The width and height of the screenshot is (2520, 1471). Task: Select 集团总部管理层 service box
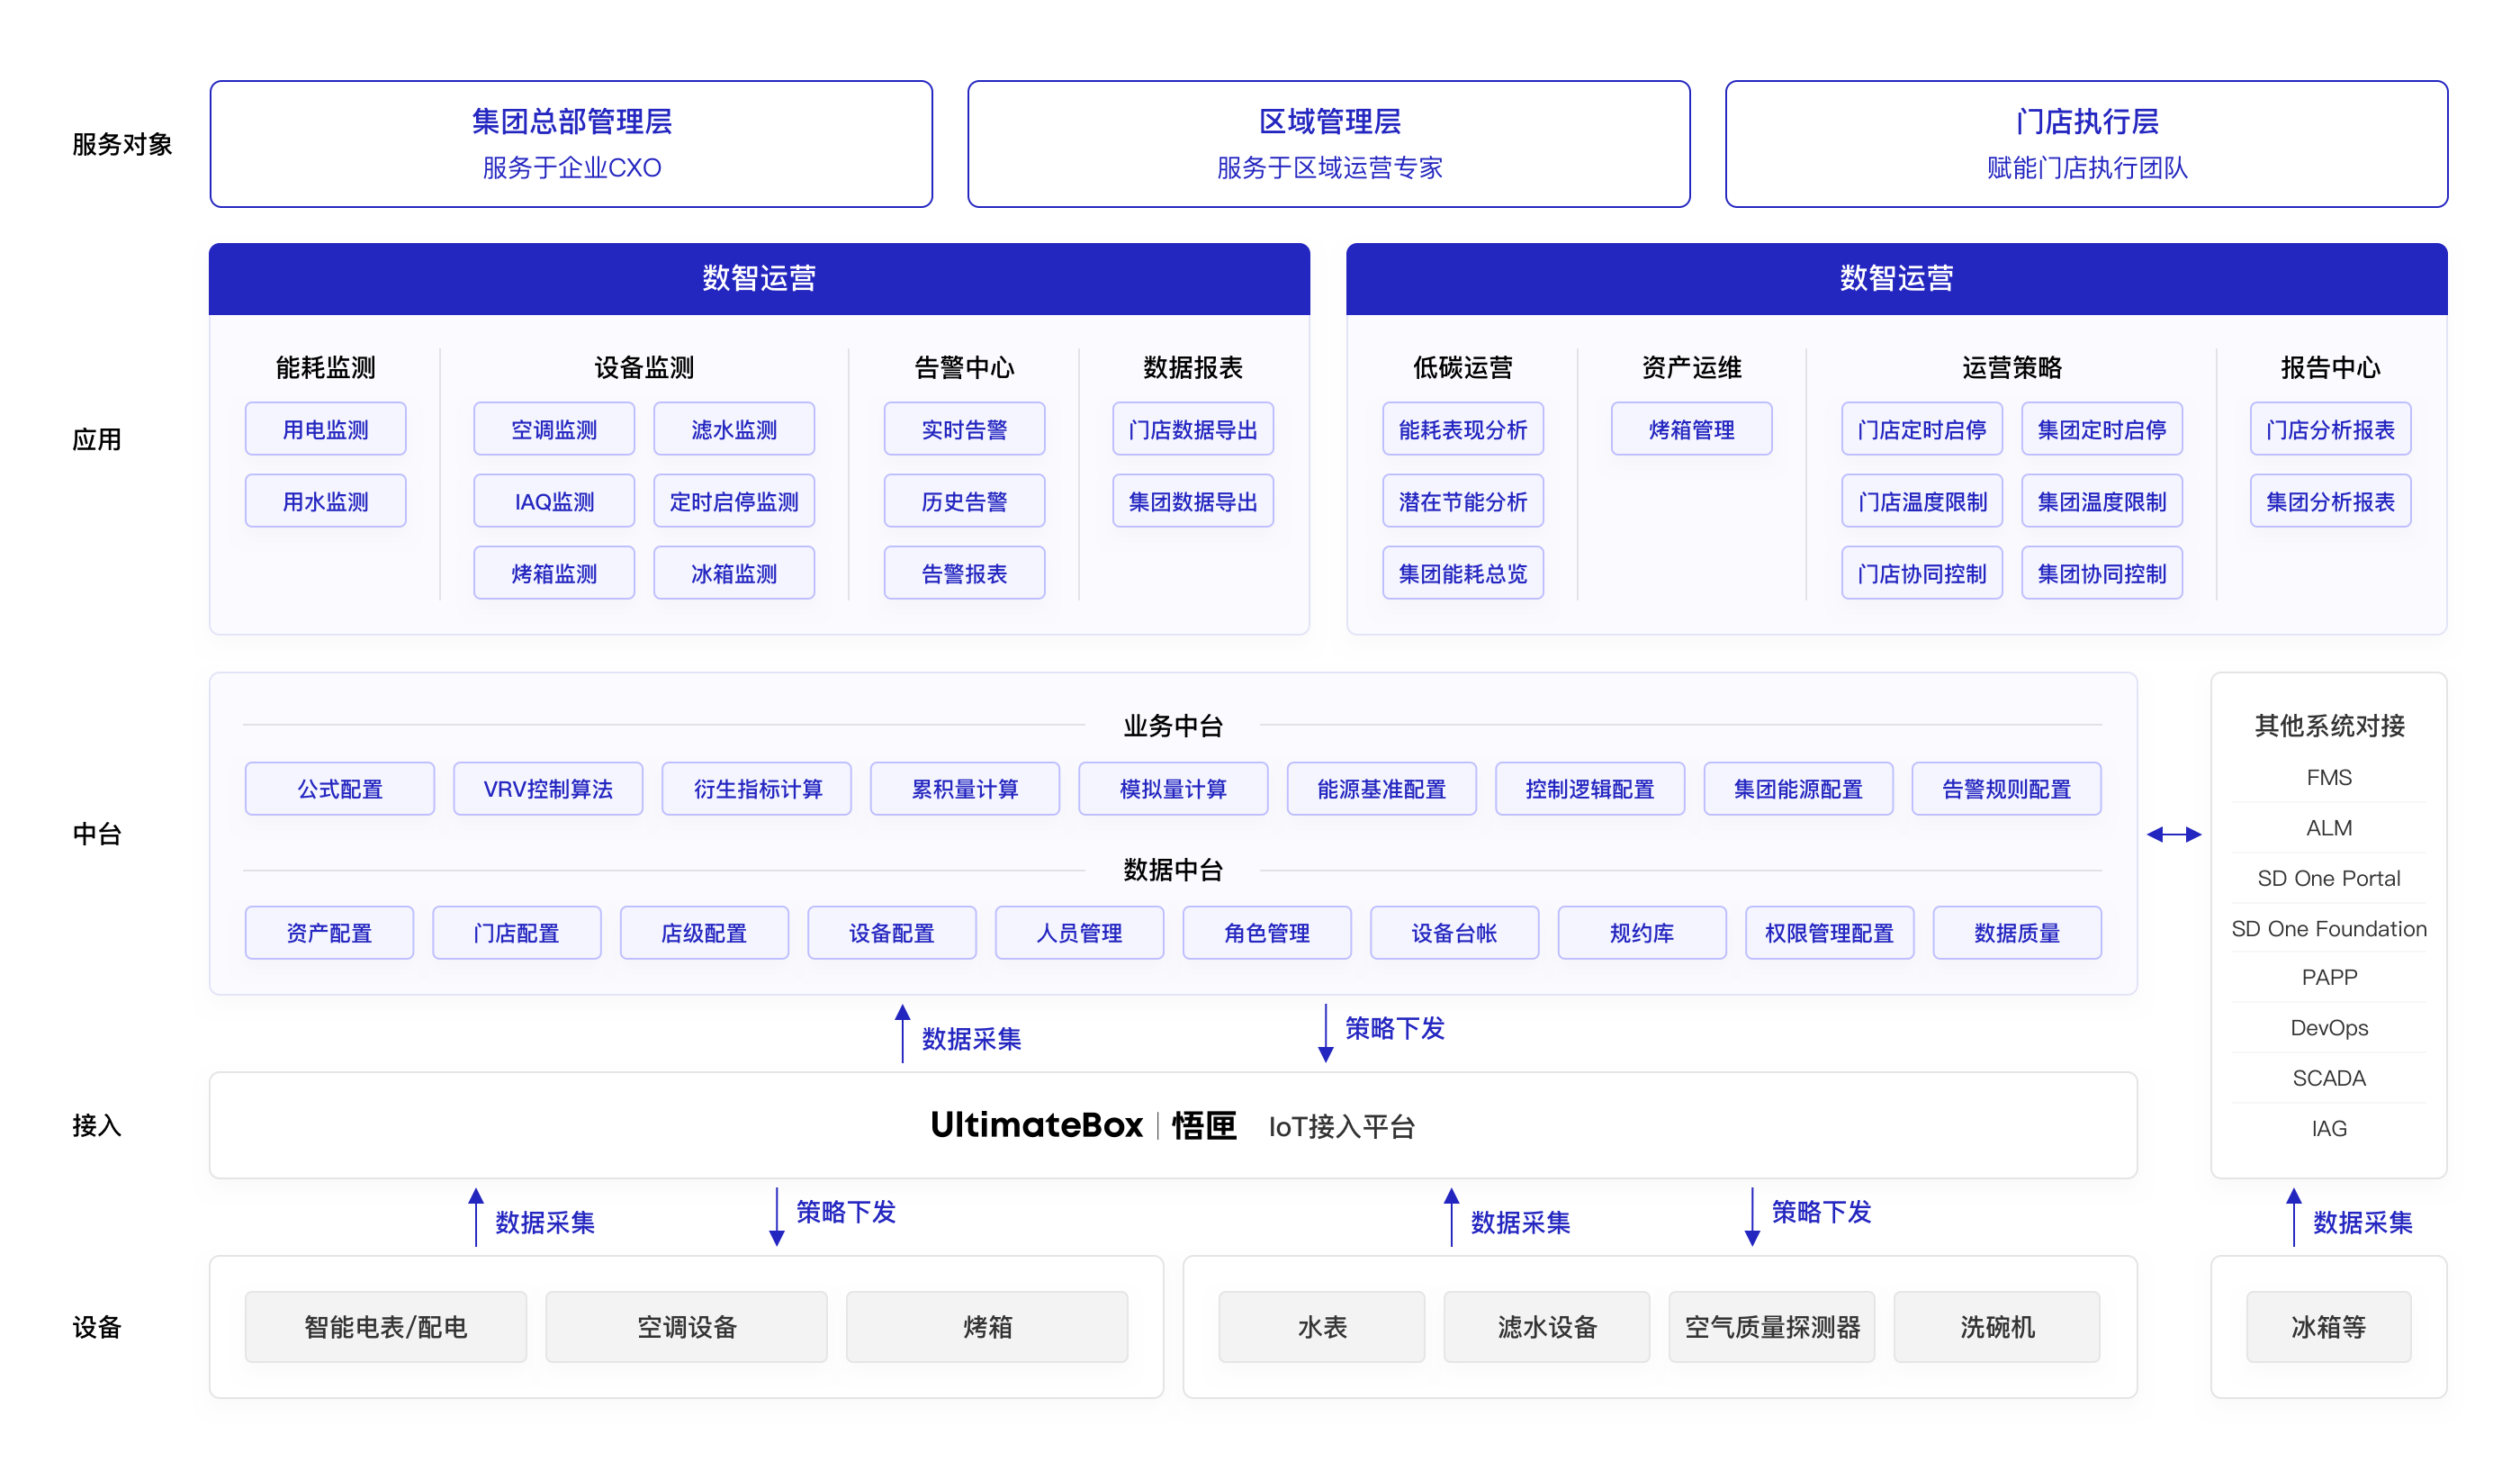[x=571, y=144]
